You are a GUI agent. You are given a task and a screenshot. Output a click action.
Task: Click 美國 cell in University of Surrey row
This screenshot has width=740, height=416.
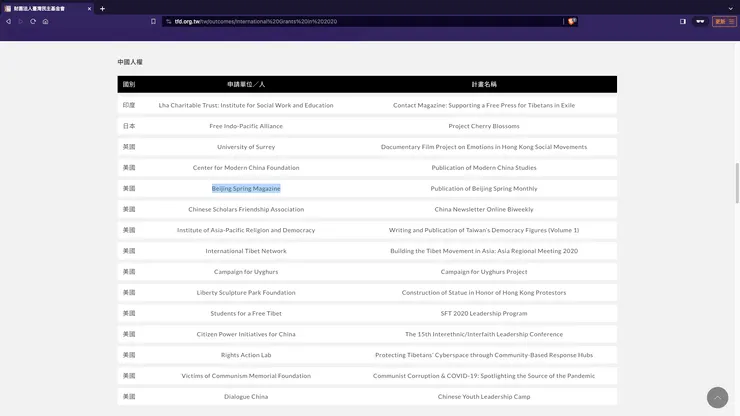129,147
